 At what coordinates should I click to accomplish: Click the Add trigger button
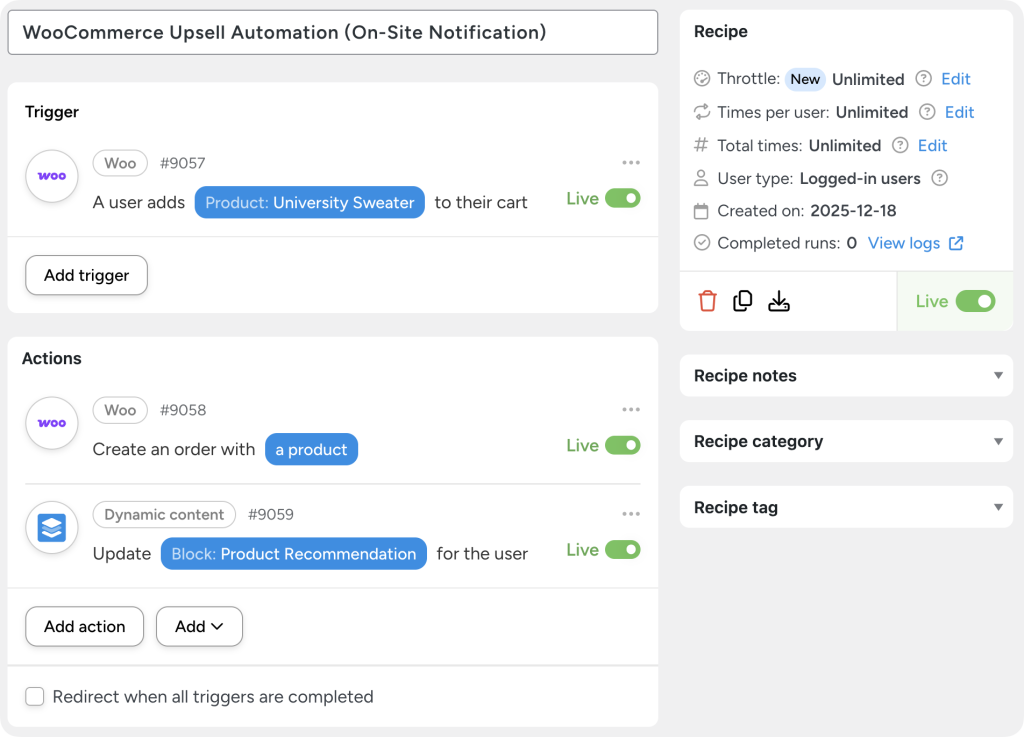[x=86, y=274]
